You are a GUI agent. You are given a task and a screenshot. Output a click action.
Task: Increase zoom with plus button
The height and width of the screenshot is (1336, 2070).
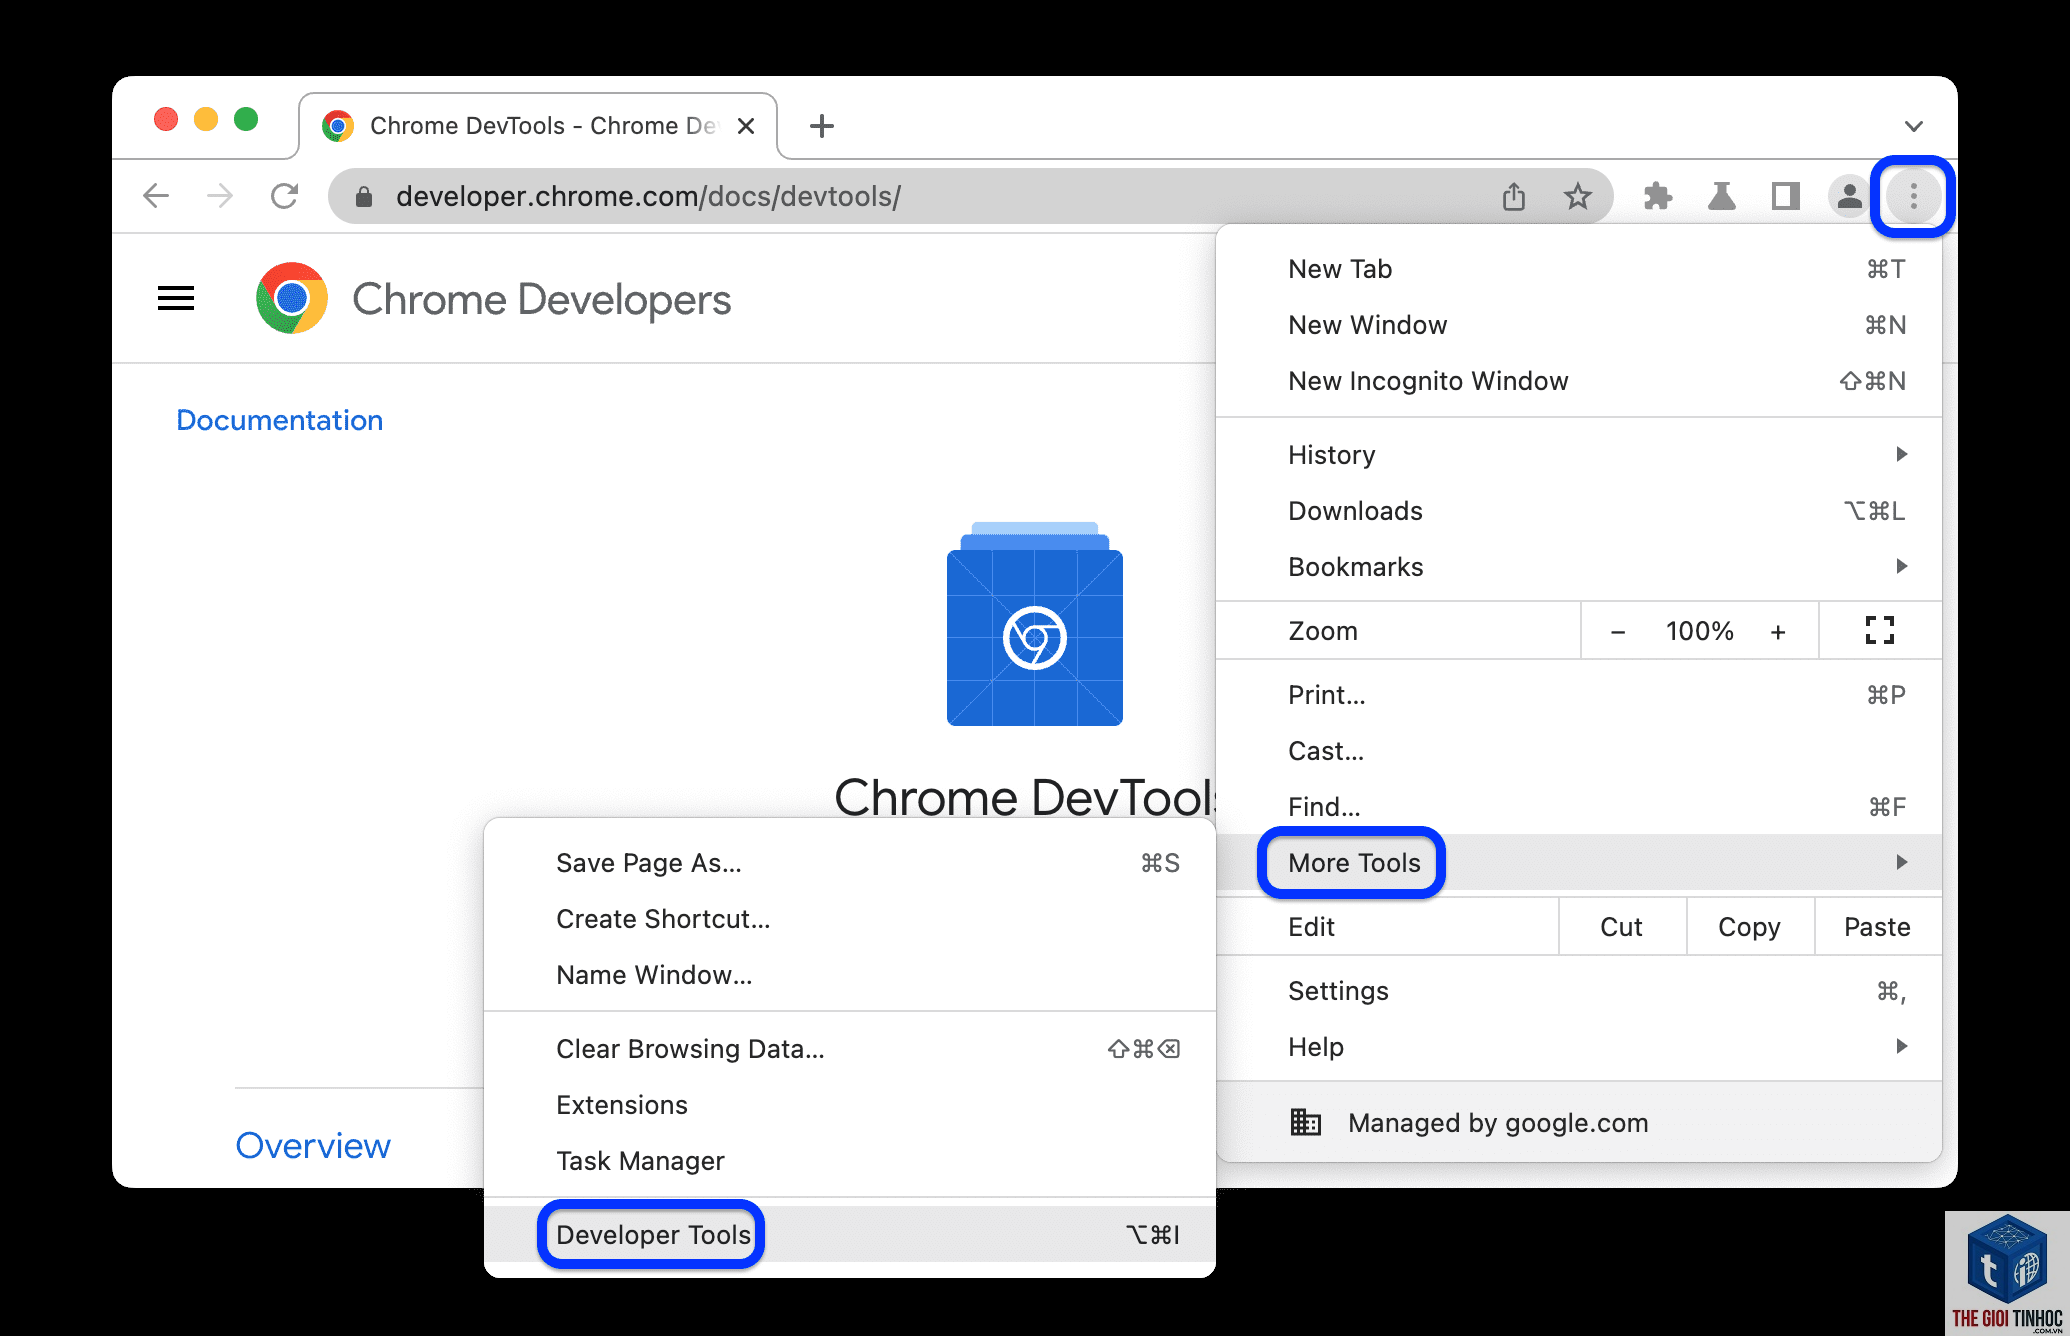[1778, 632]
